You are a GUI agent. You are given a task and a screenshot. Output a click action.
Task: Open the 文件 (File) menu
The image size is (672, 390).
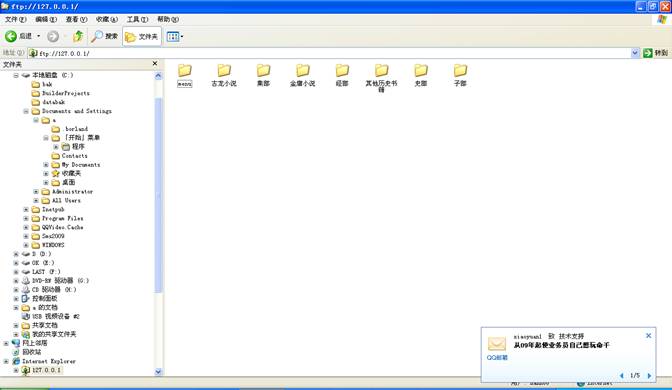click(x=15, y=19)
